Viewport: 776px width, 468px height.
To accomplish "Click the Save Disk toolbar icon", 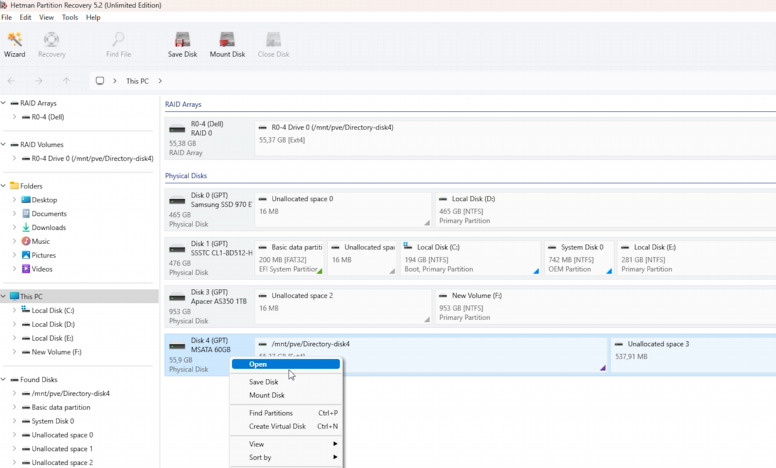I will (182, 45).
